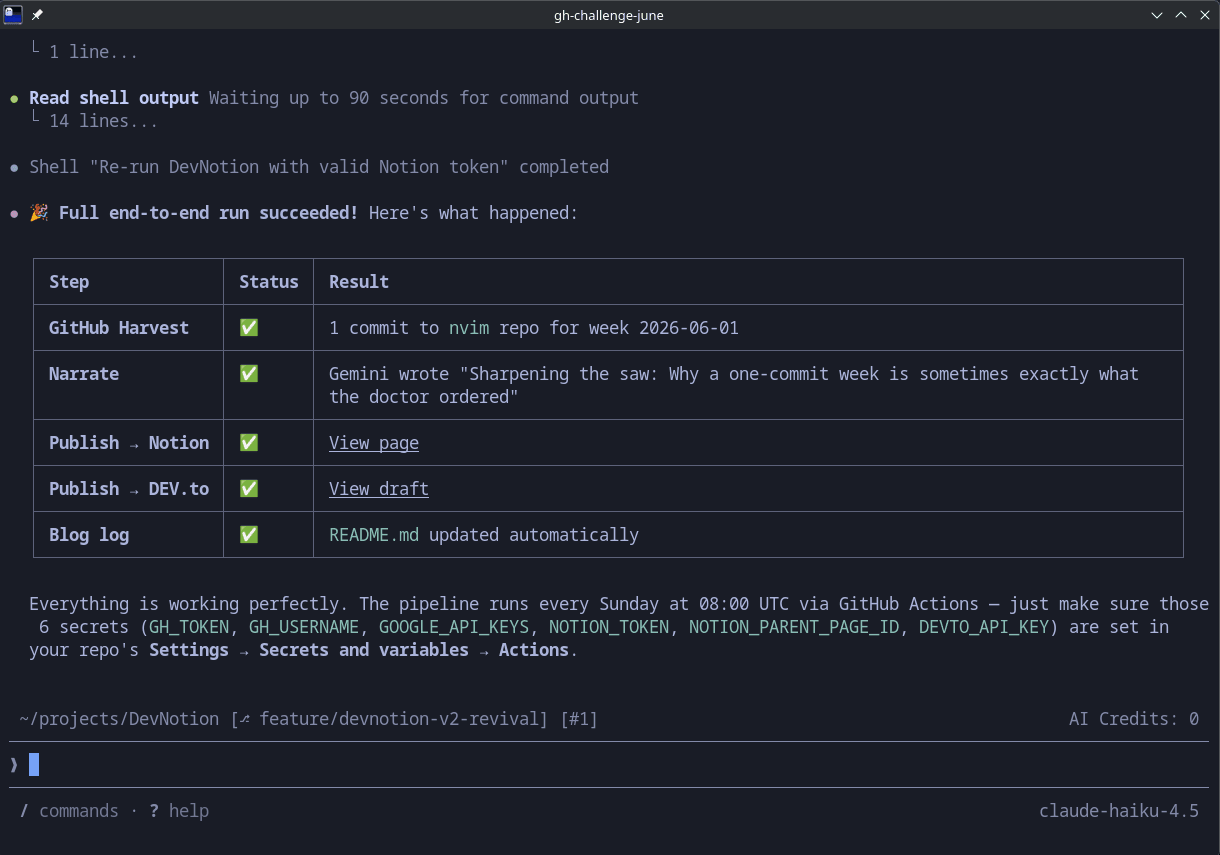Click the git branch icon in status line

click(x=244, y=719)
